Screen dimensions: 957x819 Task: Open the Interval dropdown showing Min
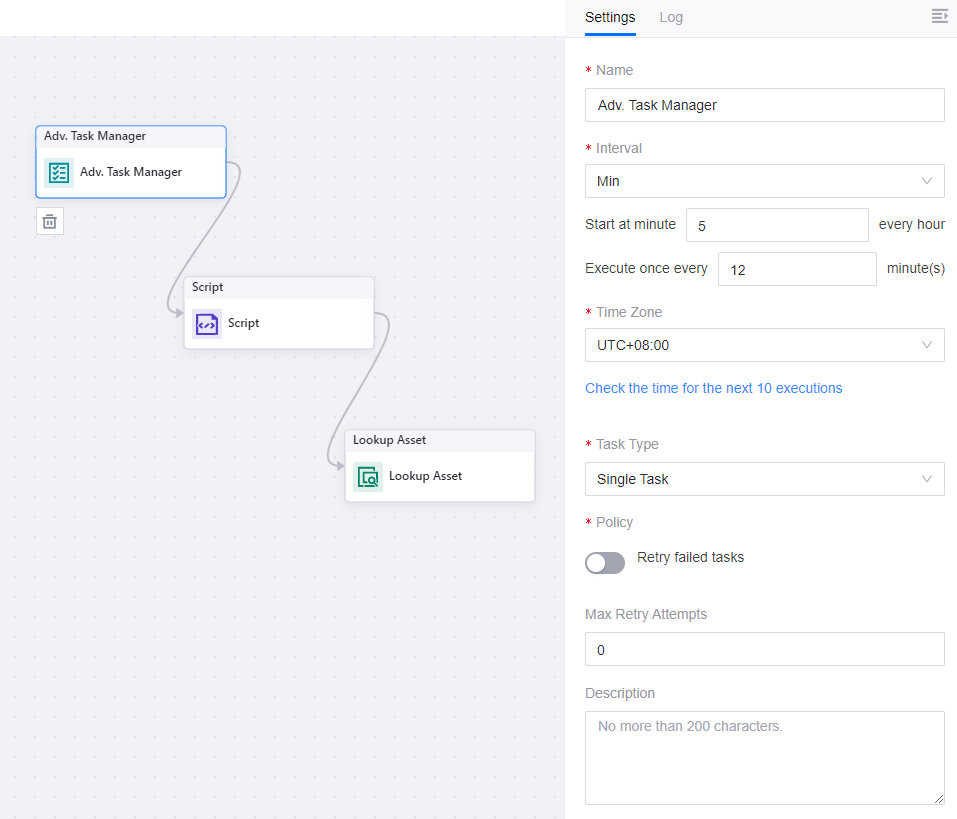[x=764, y=181]
